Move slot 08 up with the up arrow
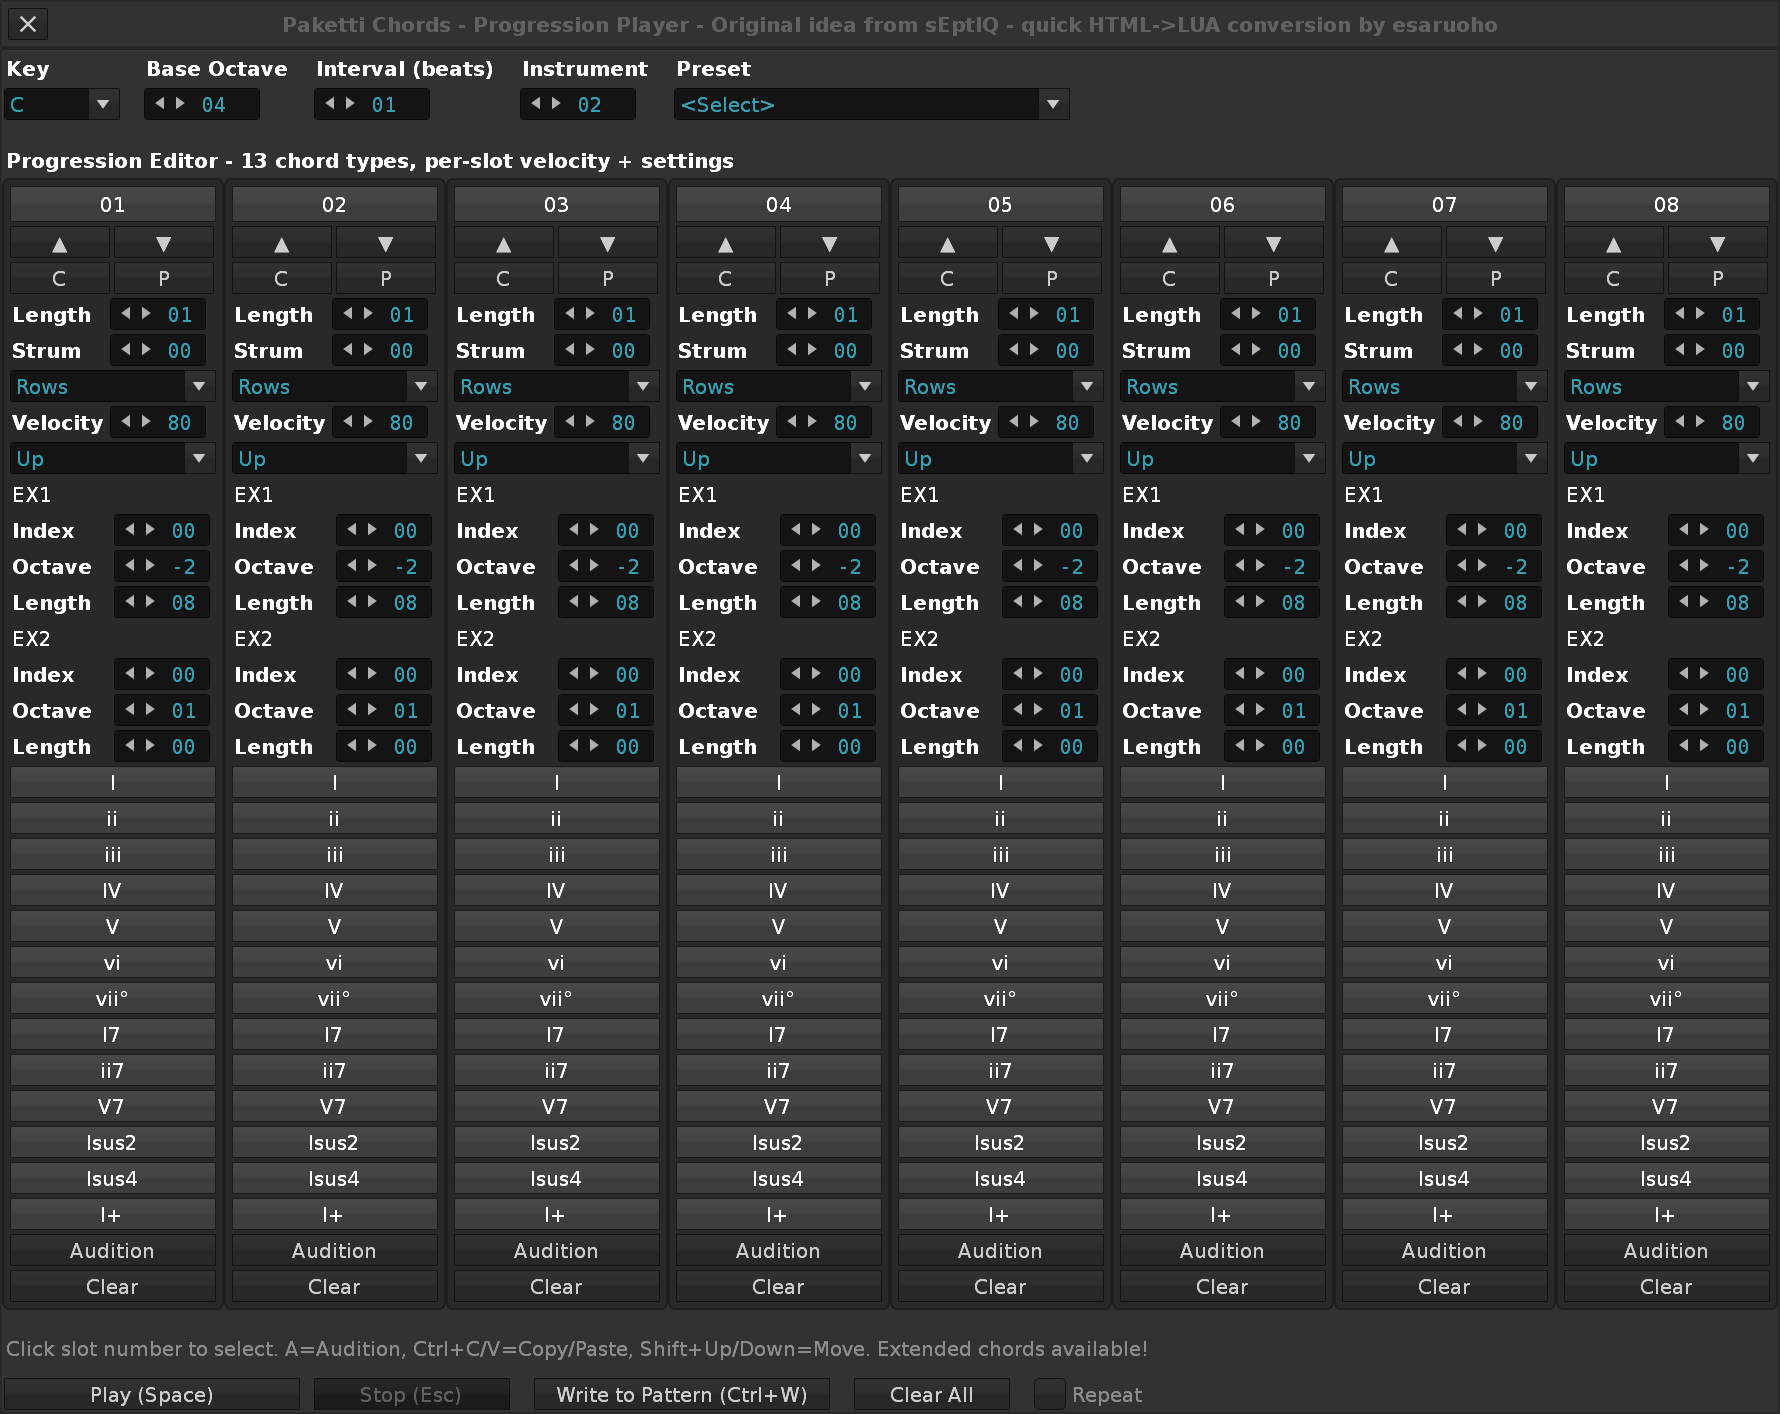The width and height of the screenshot is (1780, 1414). point(1614,243)
